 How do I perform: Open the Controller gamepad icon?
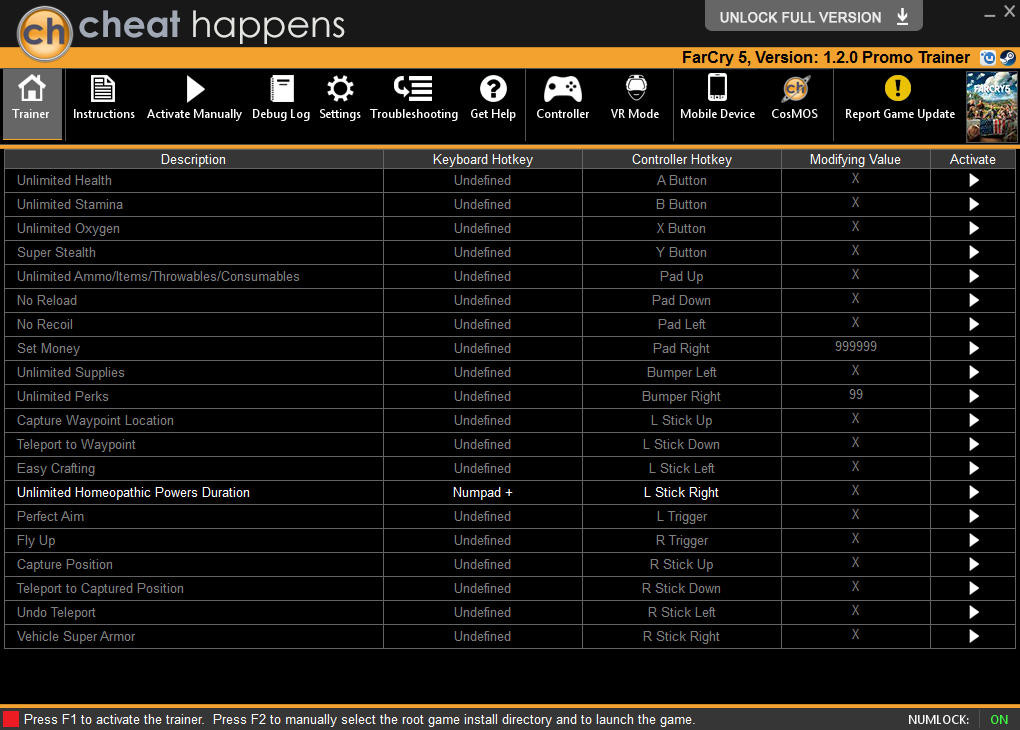point(563,89)
